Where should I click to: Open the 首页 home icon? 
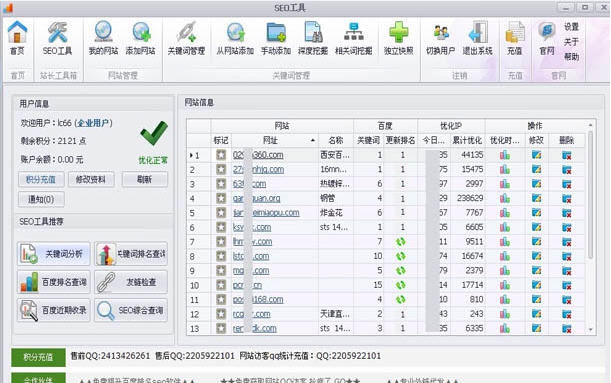point(17,38)
